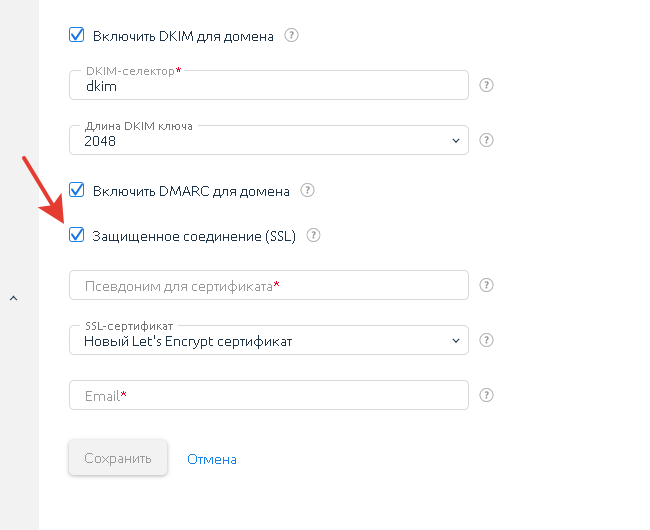The height and width of the screenshot is (530, 650).
Task: Open the SSL-сертификат dropdown list
Action: (x=269, y=340)
